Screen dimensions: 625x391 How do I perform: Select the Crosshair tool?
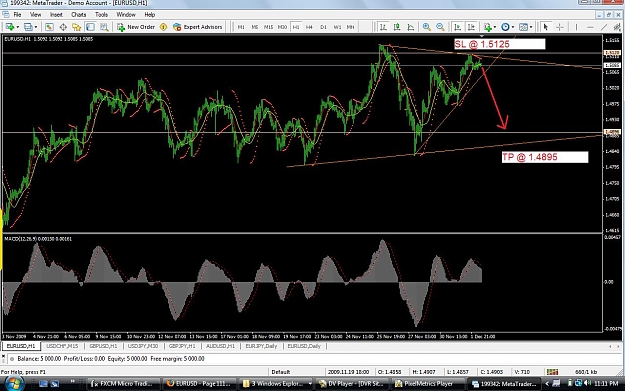coord(560,27)
